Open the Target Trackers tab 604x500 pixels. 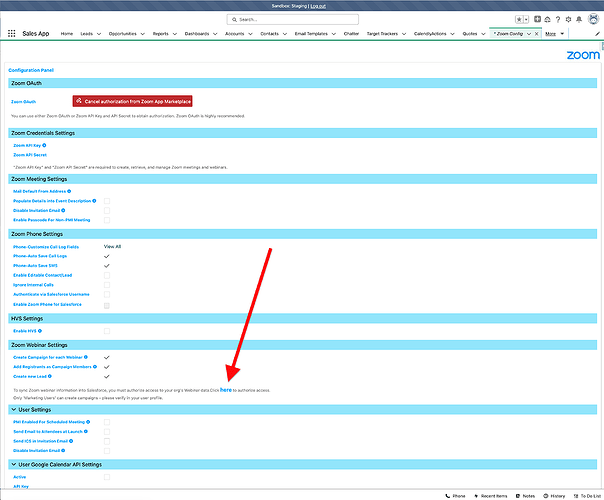(x=382, y=34)
